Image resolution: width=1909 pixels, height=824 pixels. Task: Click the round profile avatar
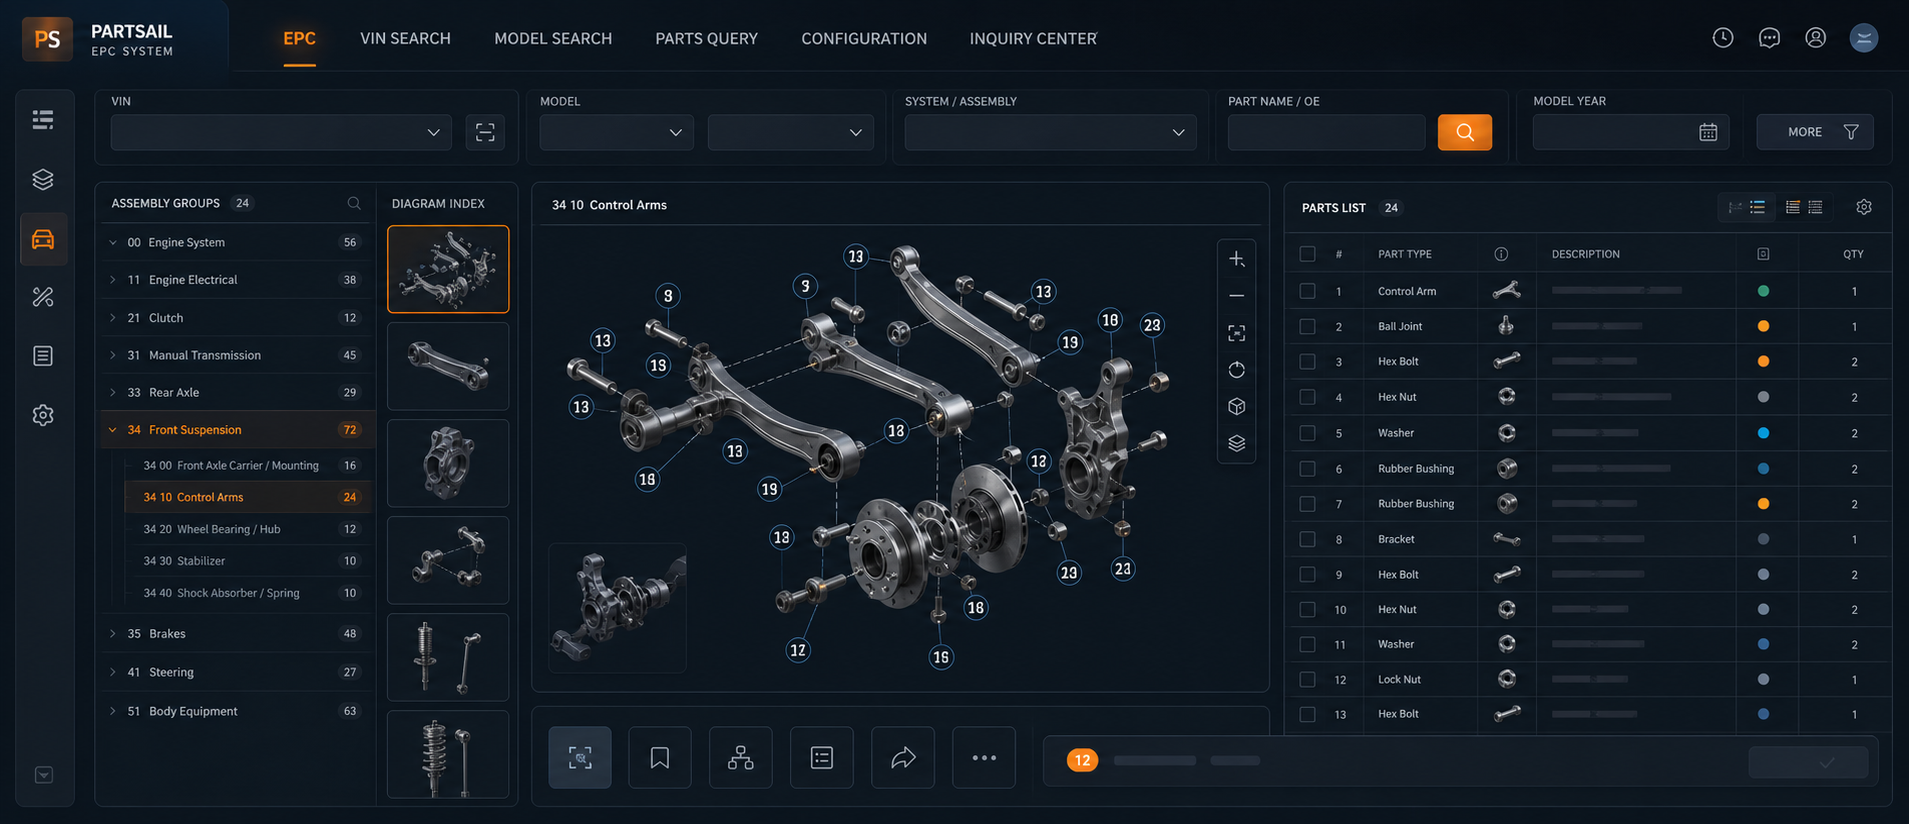point(1863,38)
